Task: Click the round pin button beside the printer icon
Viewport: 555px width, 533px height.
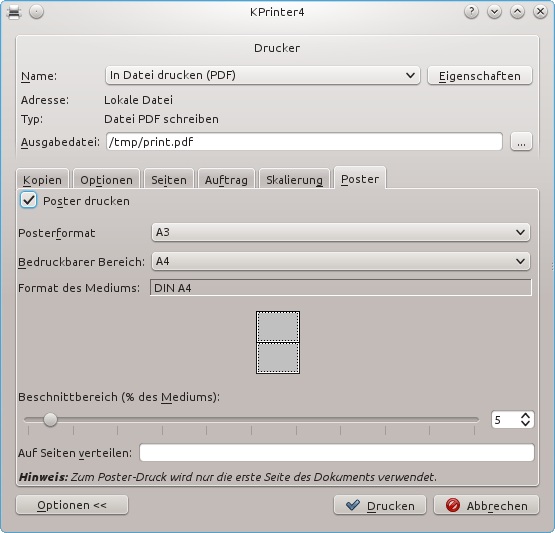Action: [x=36, y=12]
